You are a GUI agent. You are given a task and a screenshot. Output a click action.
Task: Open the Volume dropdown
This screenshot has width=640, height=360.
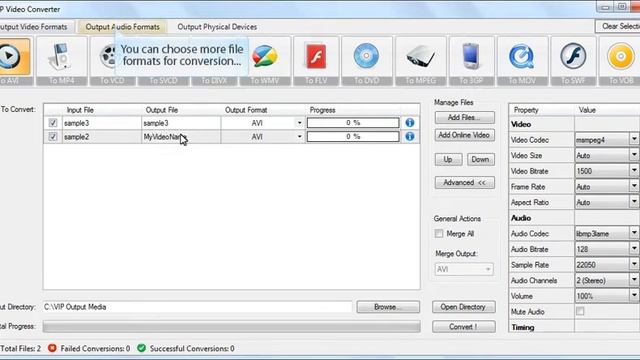point(634,296)
